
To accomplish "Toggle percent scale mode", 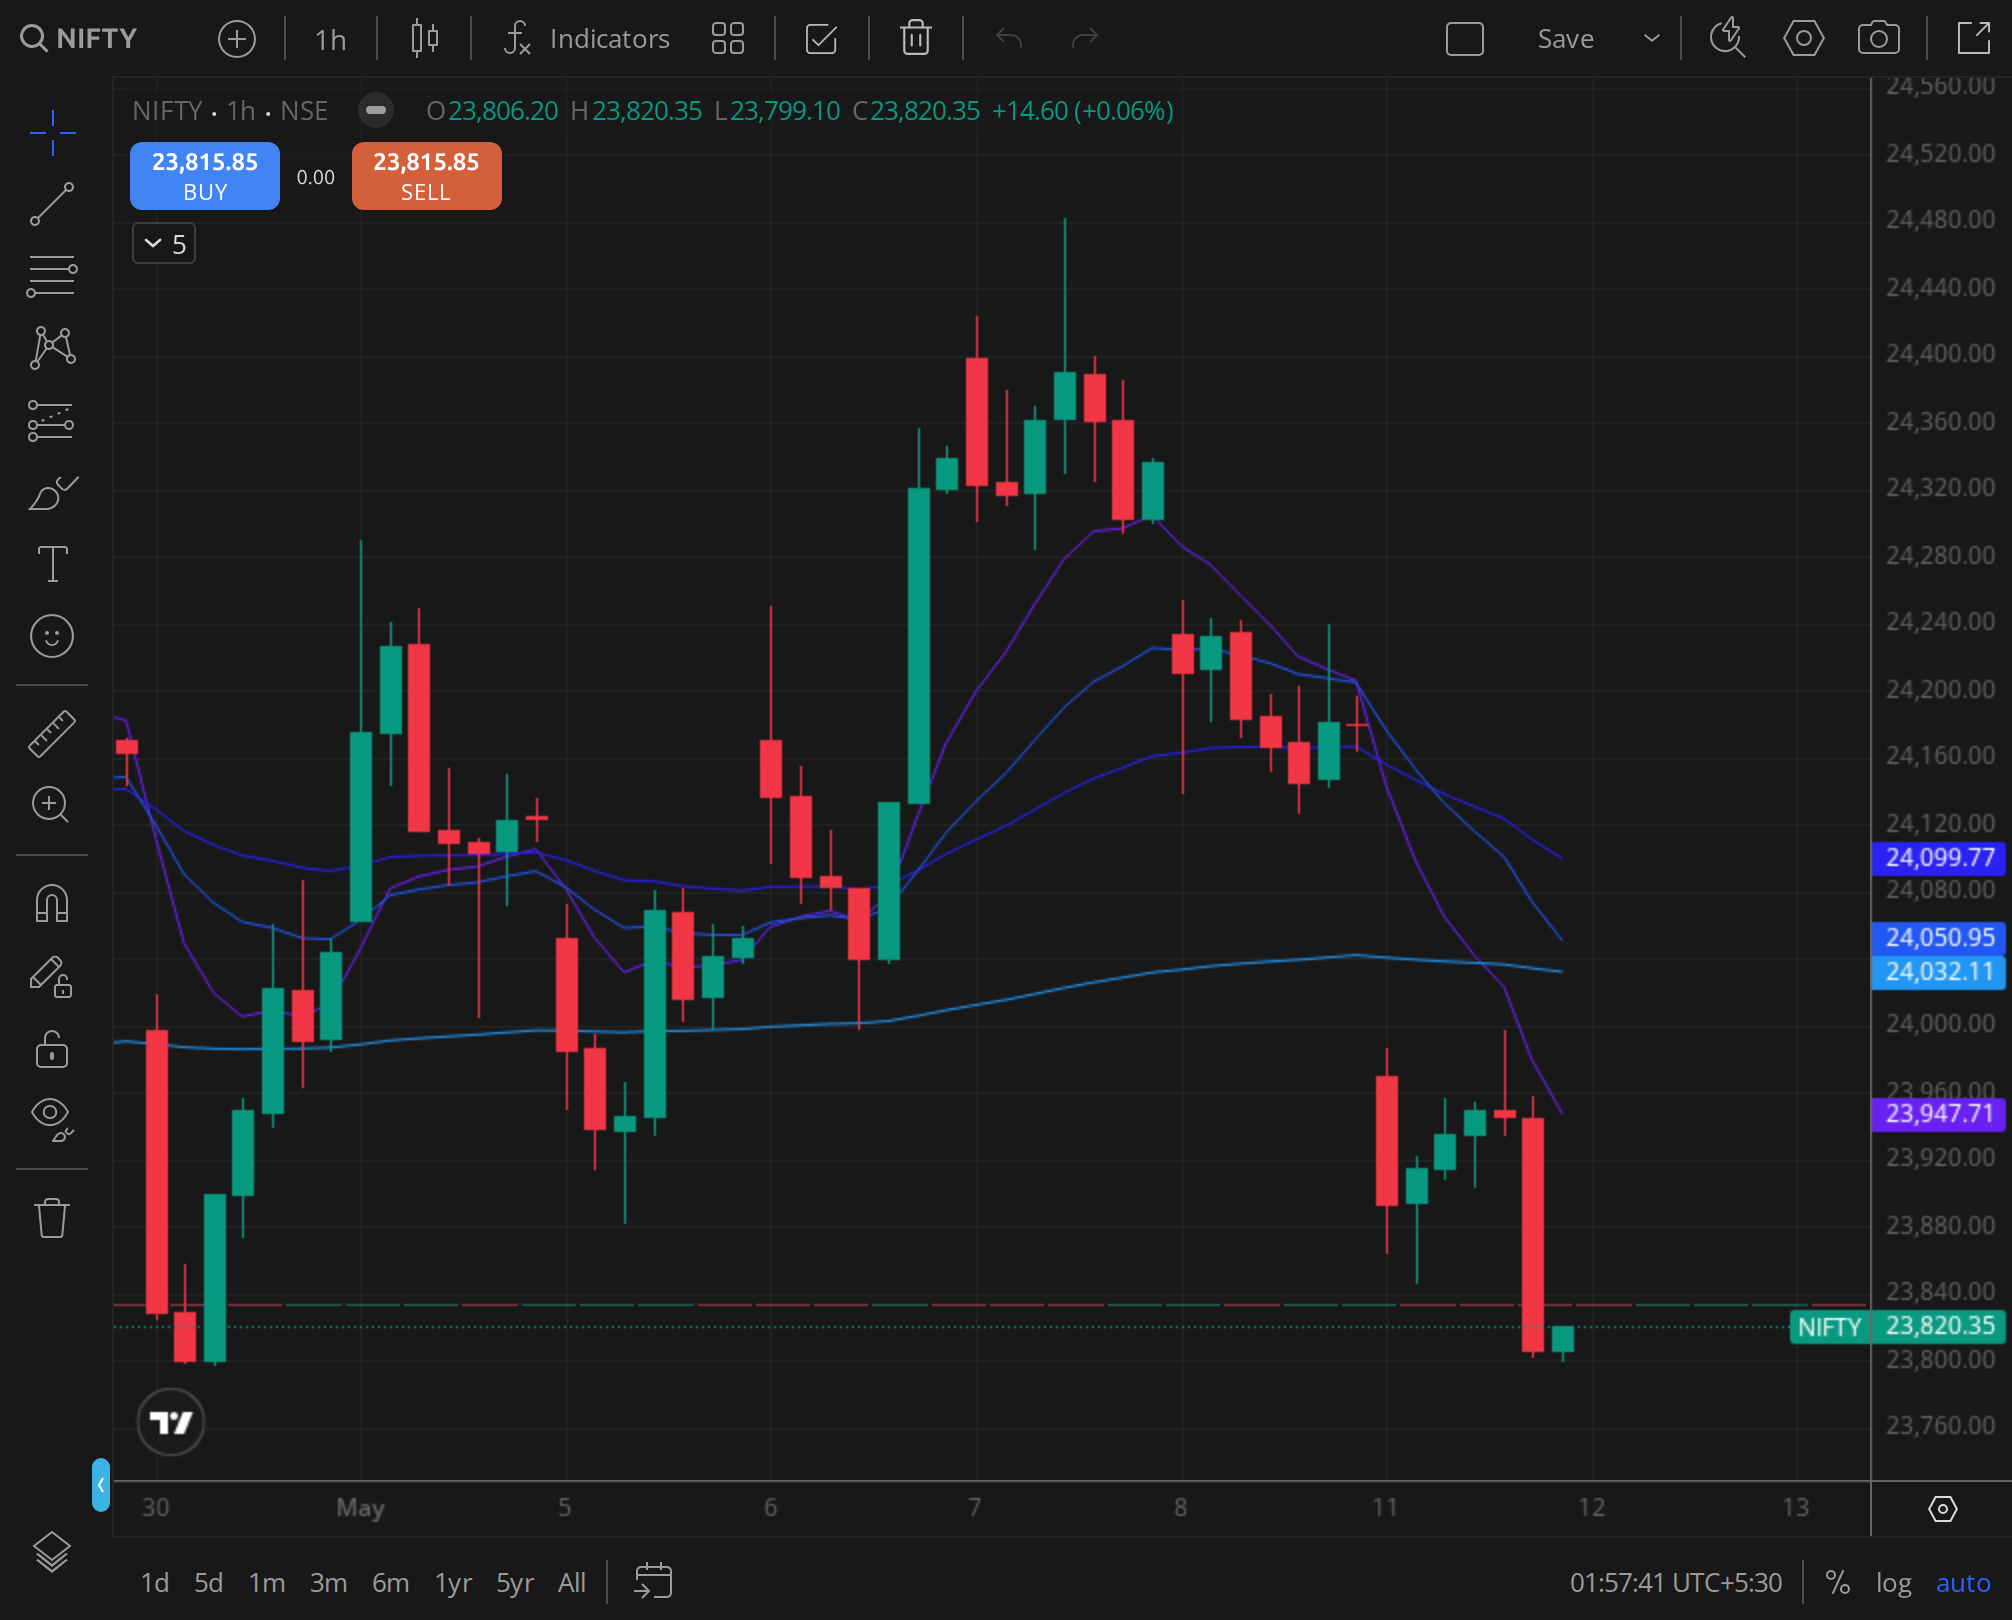I will pyautogui.click(x=1837, y=1583).
